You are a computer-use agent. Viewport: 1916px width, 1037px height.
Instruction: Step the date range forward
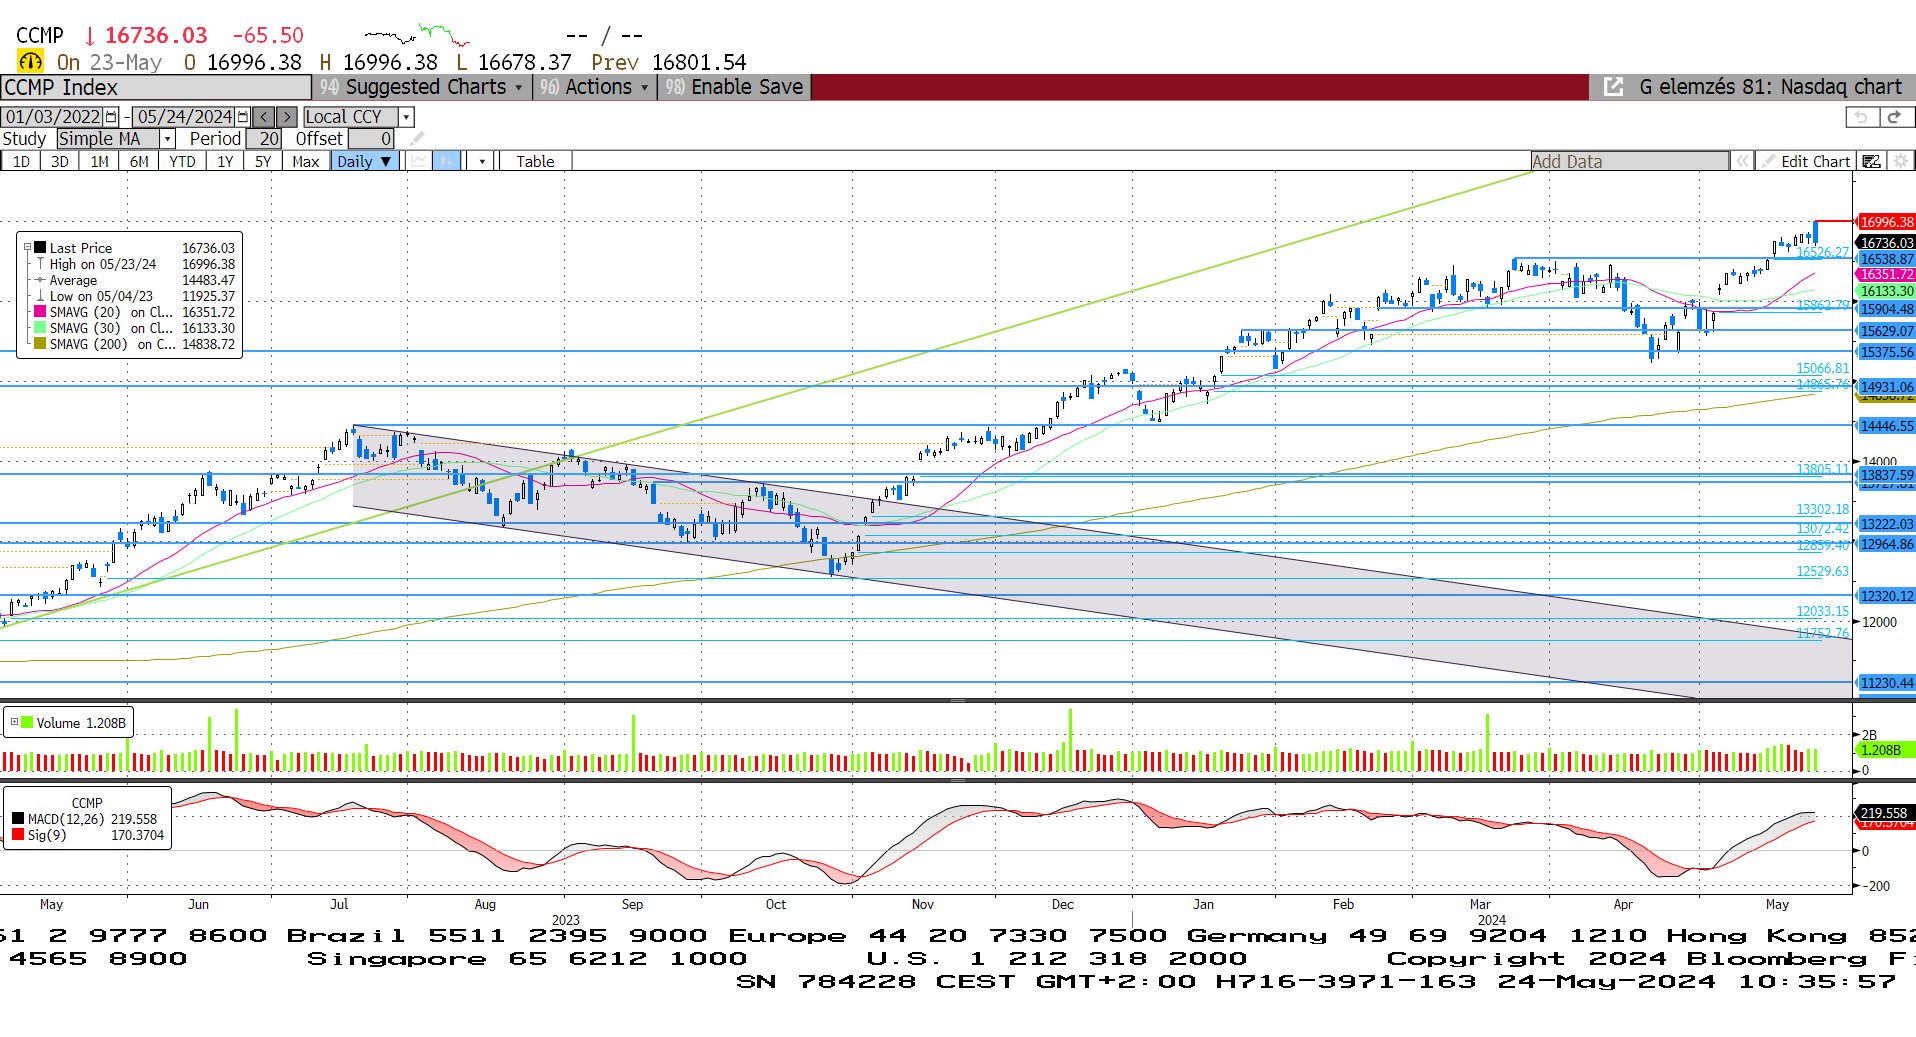coord(287,117)
